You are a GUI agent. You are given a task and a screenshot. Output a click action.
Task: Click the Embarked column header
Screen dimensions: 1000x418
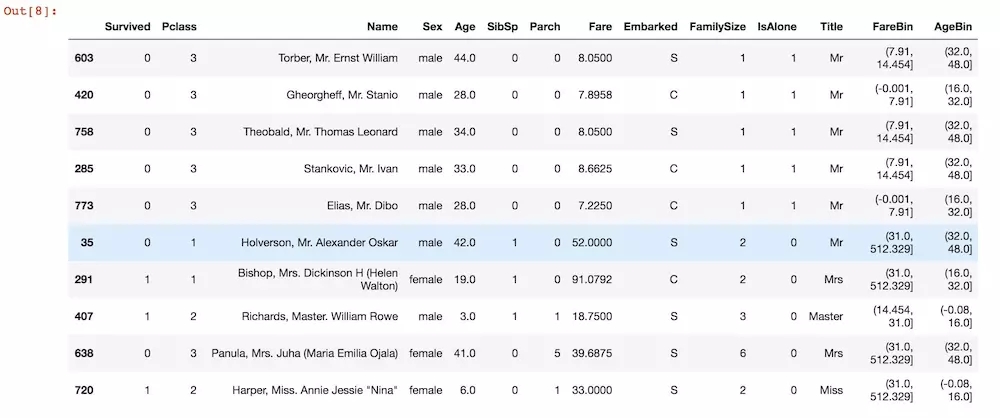click(x=651, y=26)
